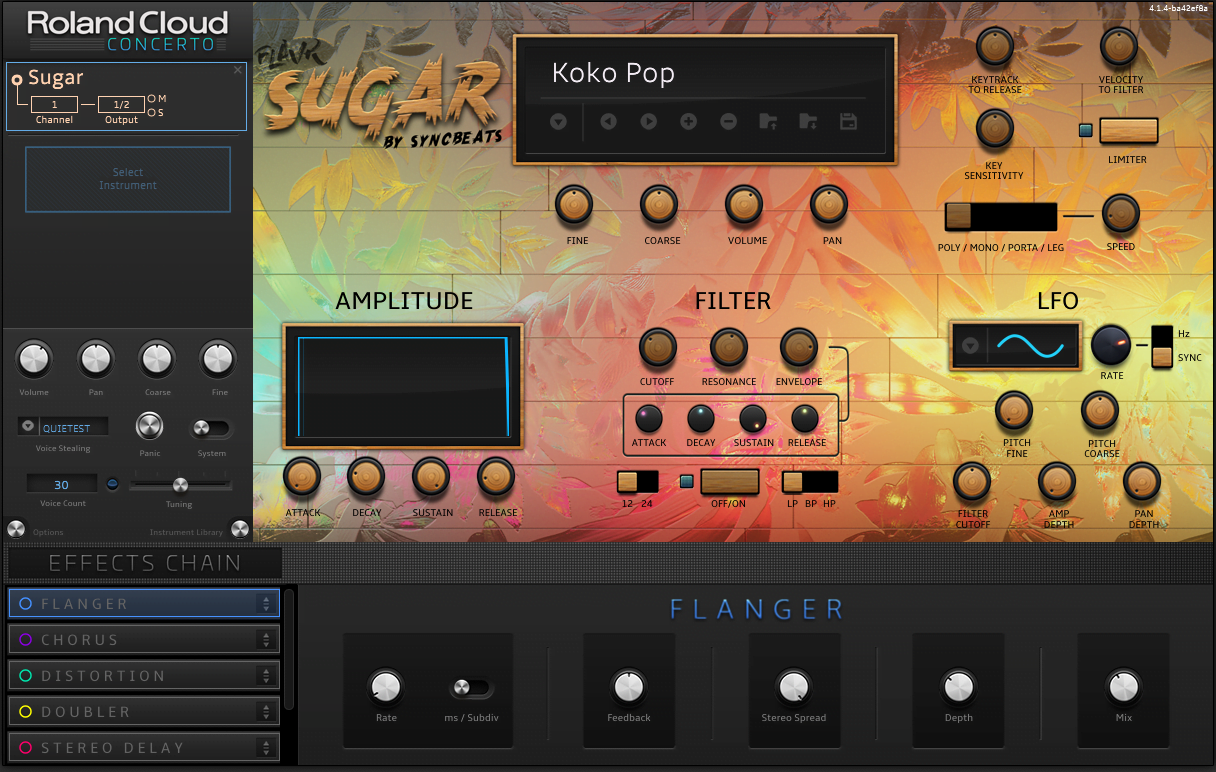Select the CHORUS effect slot
Image resolution: width=1216 pixels, height=772 pixels.
(x=143, y=640)
